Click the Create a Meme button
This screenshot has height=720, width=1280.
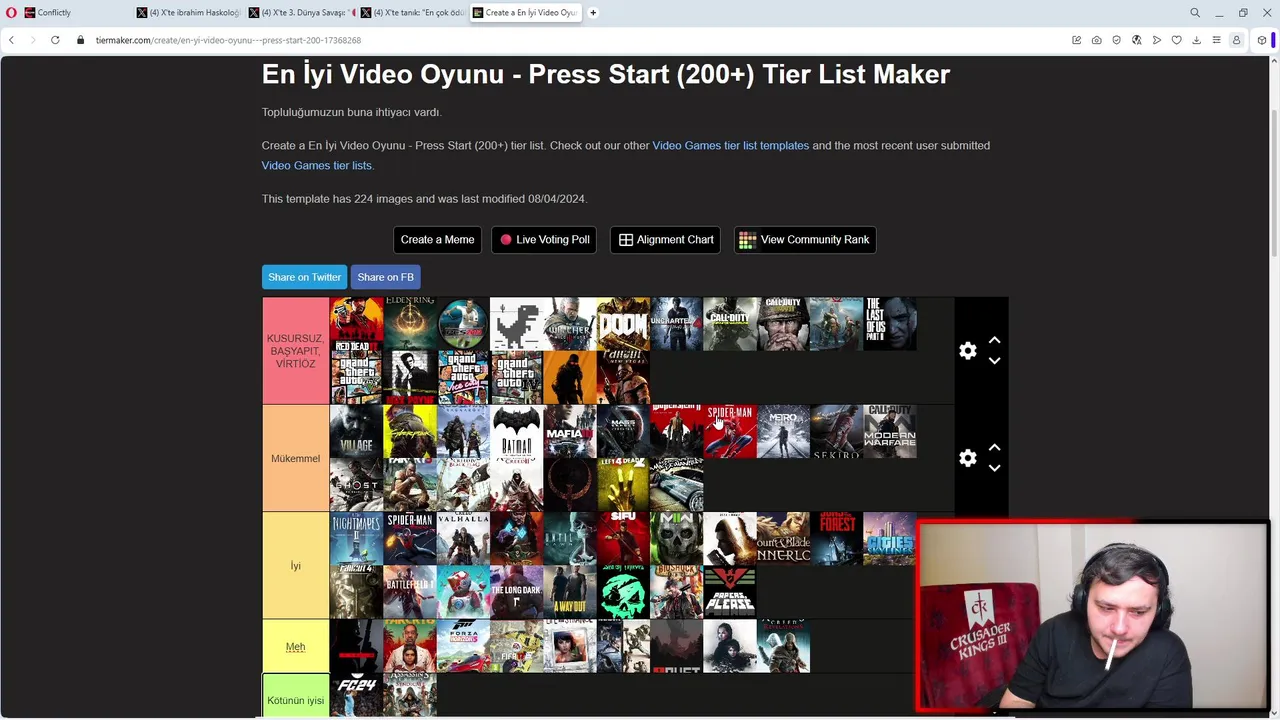coord(437,240)
